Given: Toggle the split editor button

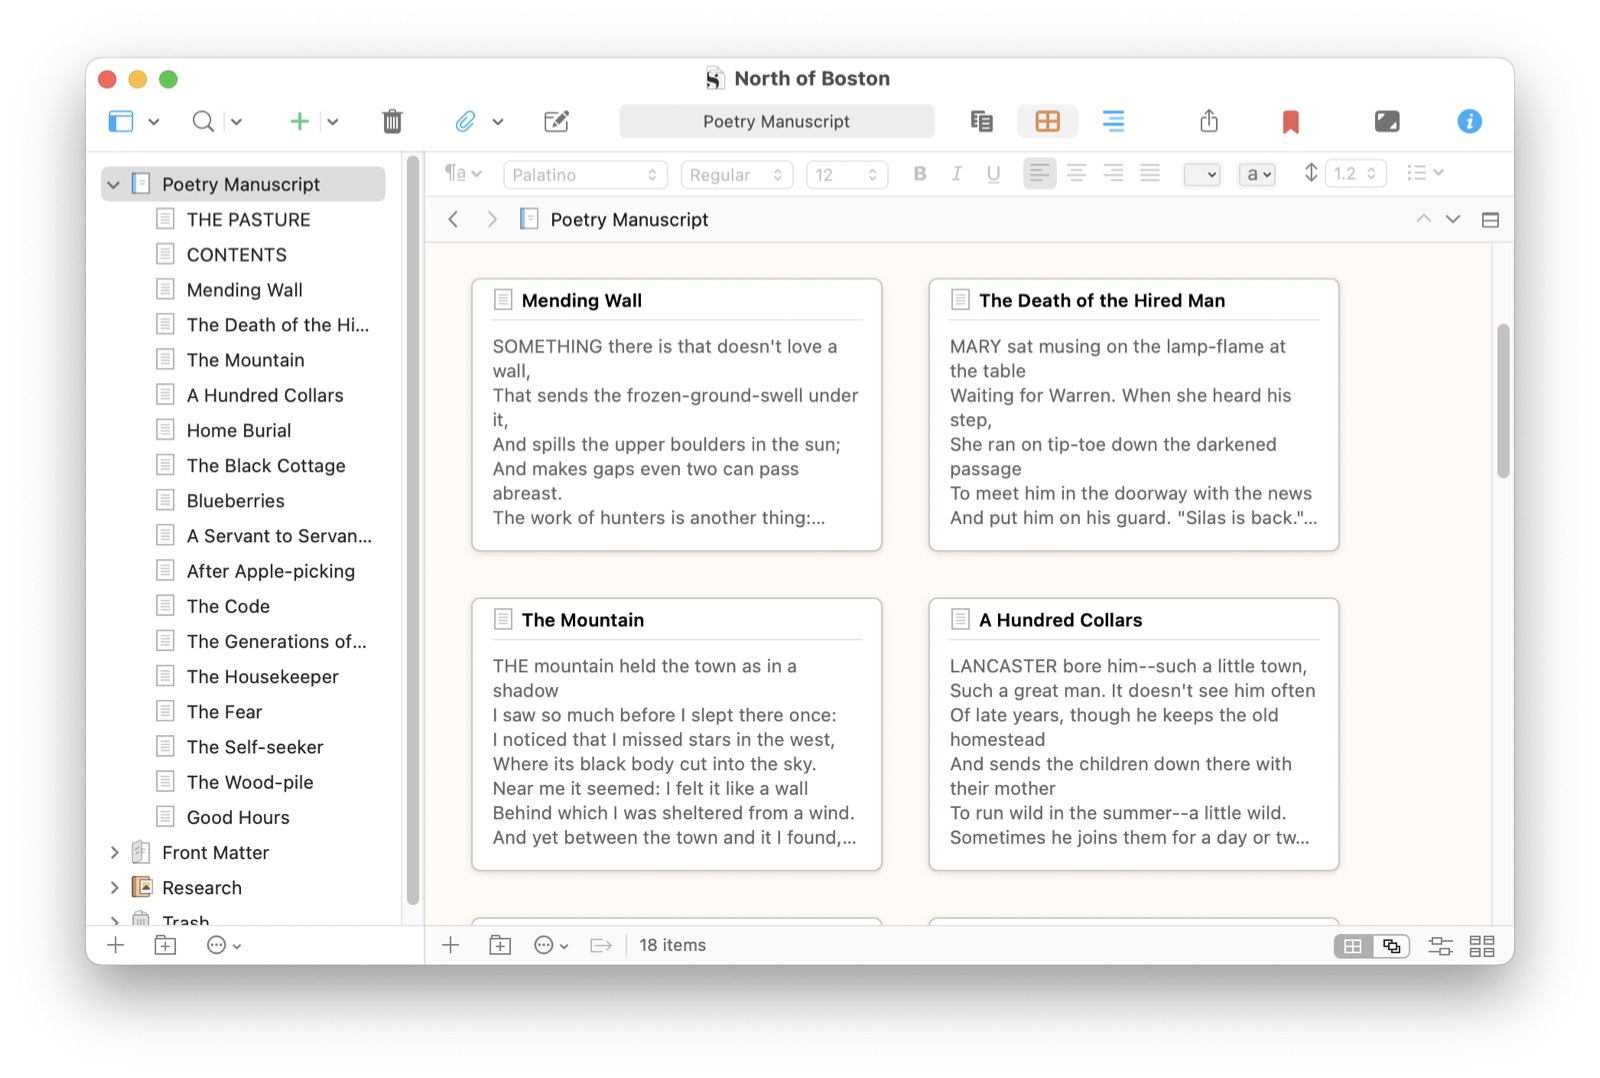Looking at the screenshot, I should pos(1490,220).
